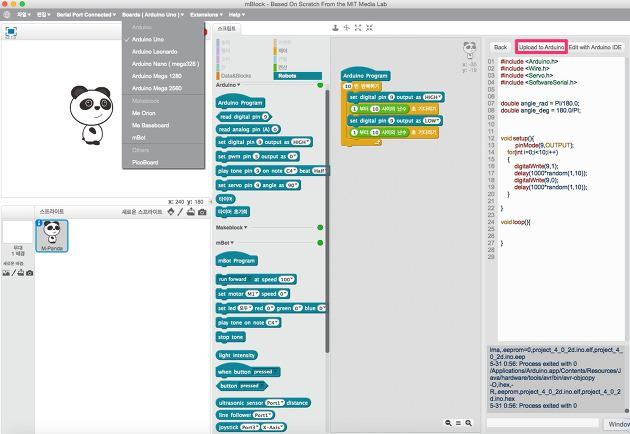Click the serial command input field
The image size is (630, 434).
point(542,423)
